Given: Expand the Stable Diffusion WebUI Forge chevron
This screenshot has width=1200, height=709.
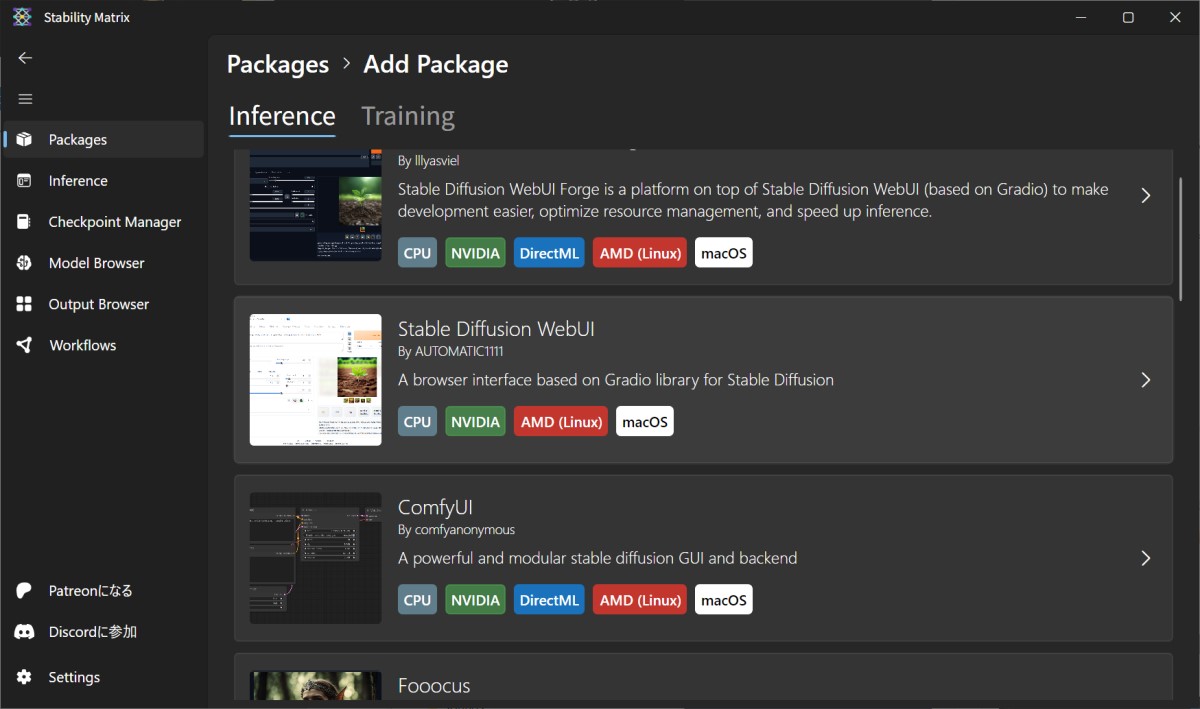Looking at the screenshot, I should [x=1146, y=195].
